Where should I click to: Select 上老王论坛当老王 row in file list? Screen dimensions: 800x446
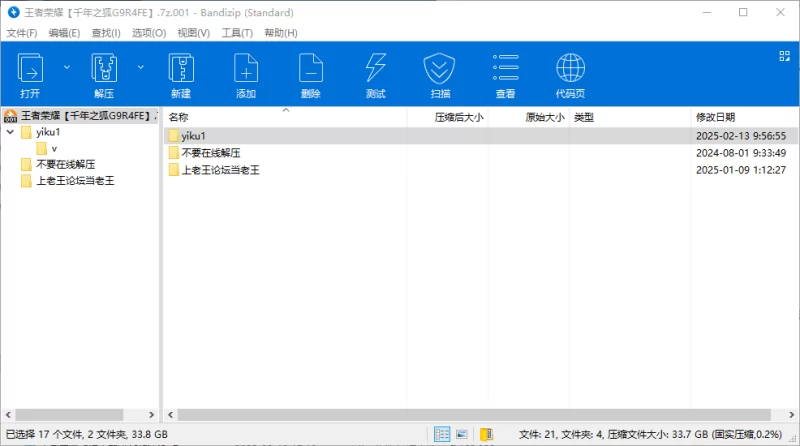click(x=481, y=170)
